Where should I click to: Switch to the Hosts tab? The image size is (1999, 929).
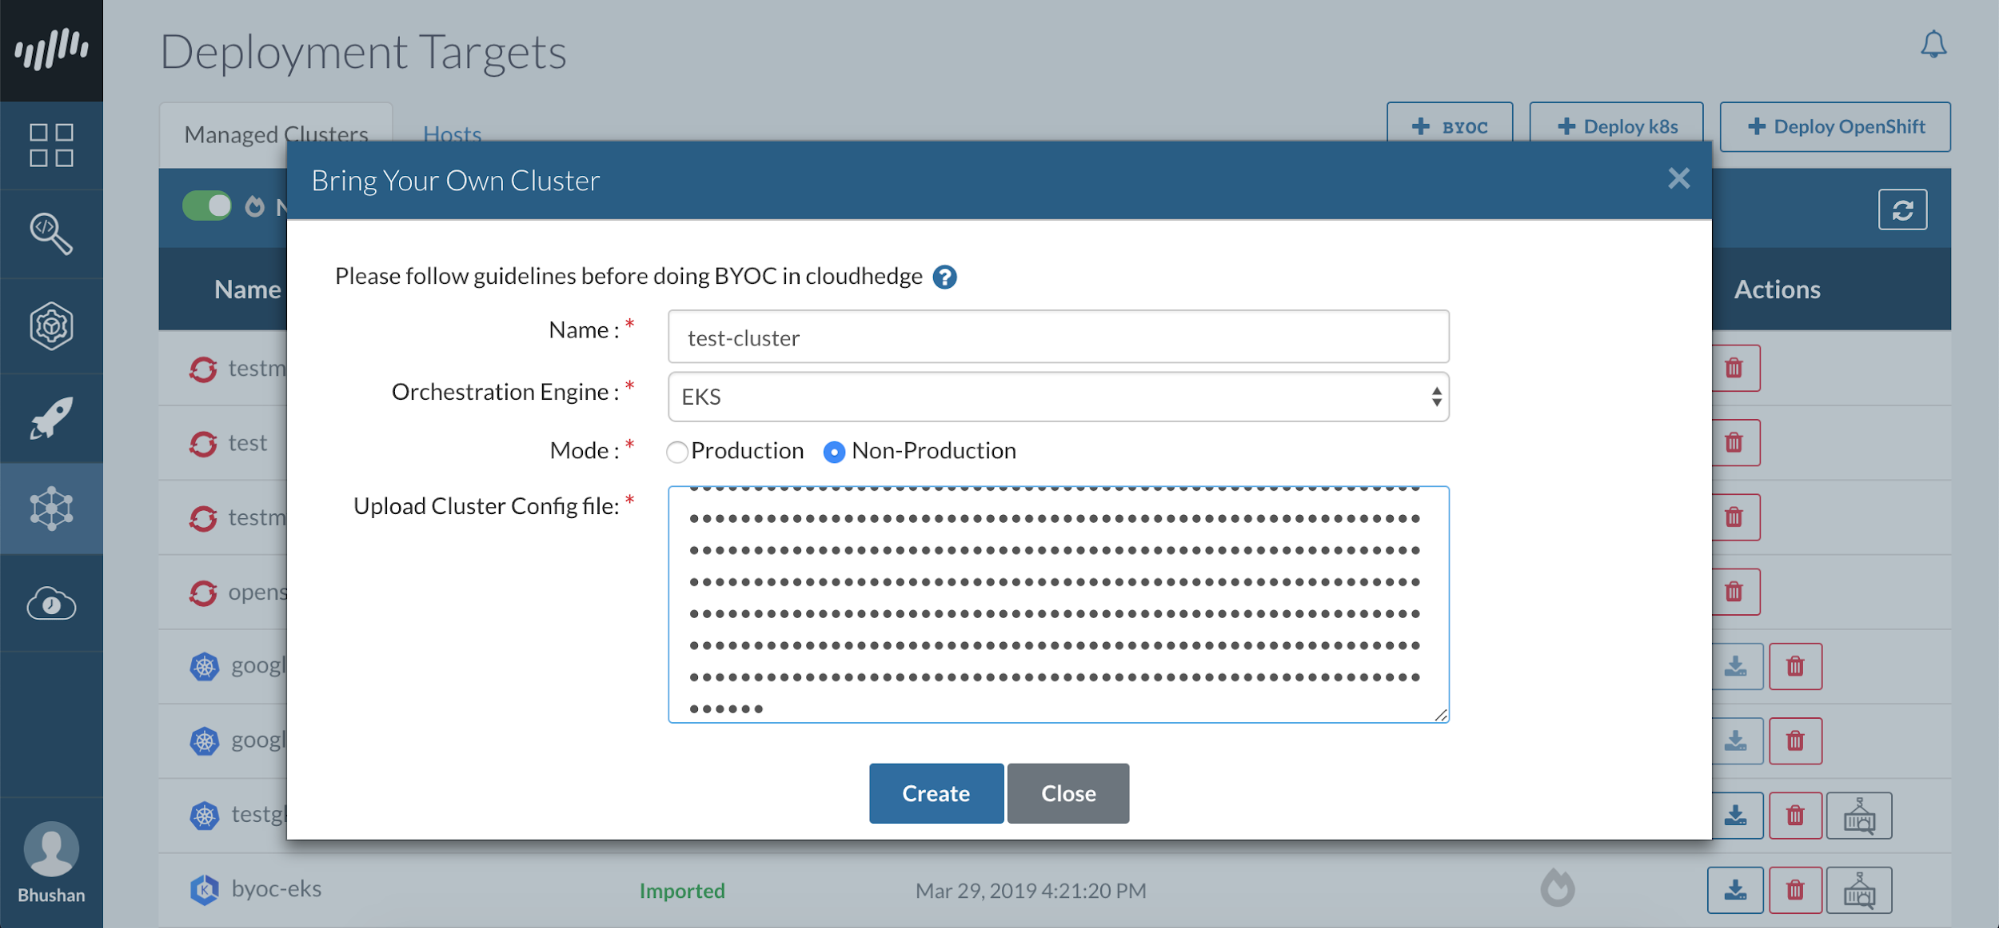point(452,134)
